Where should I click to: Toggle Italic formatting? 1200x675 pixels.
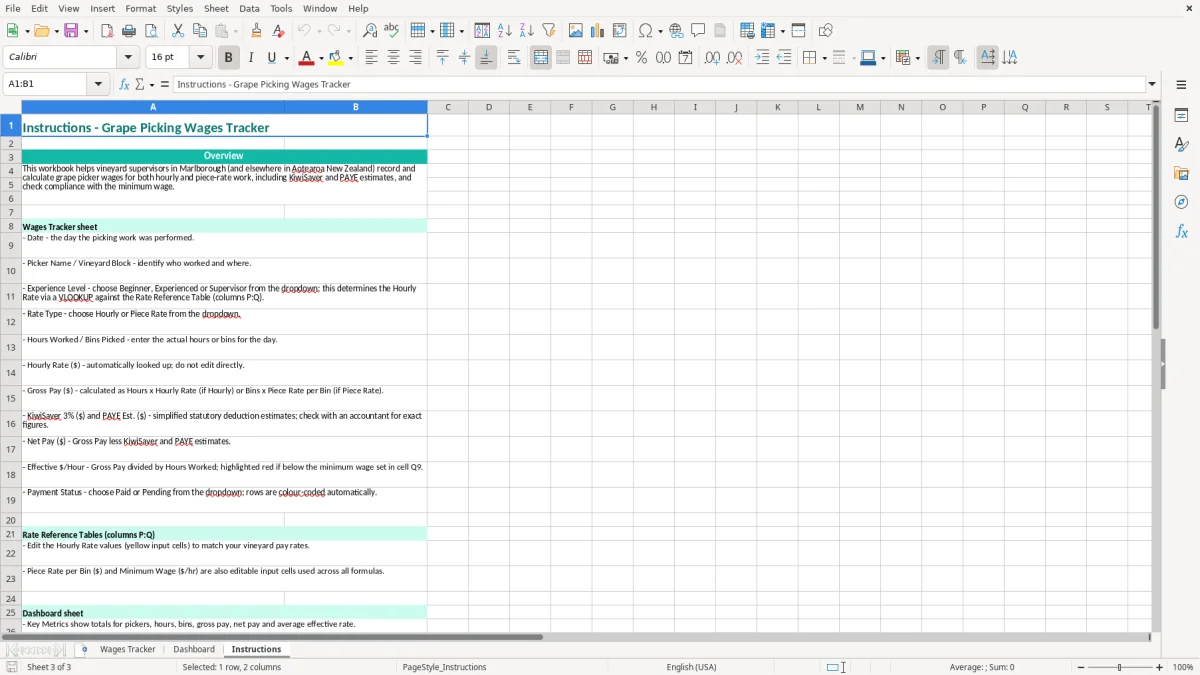(x=250, y=57)
